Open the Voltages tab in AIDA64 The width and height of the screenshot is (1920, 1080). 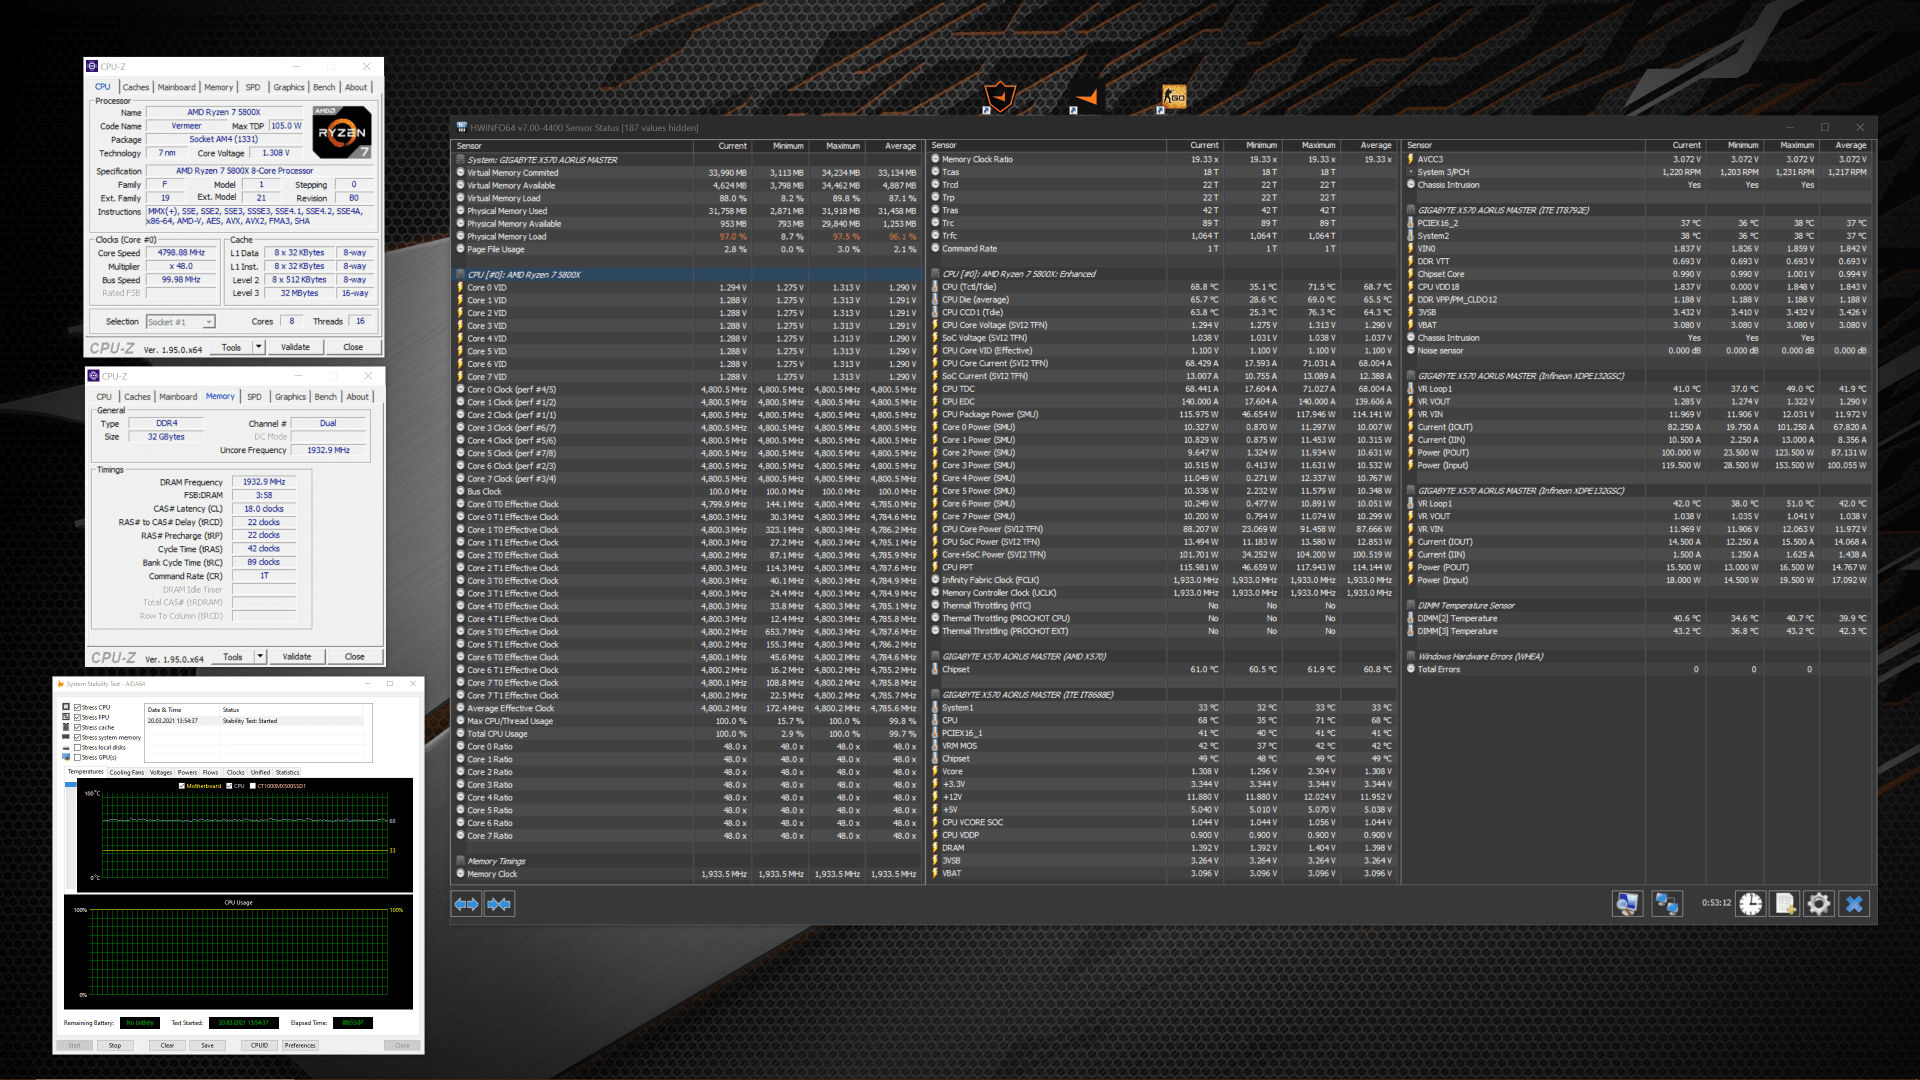coord(161,772)
